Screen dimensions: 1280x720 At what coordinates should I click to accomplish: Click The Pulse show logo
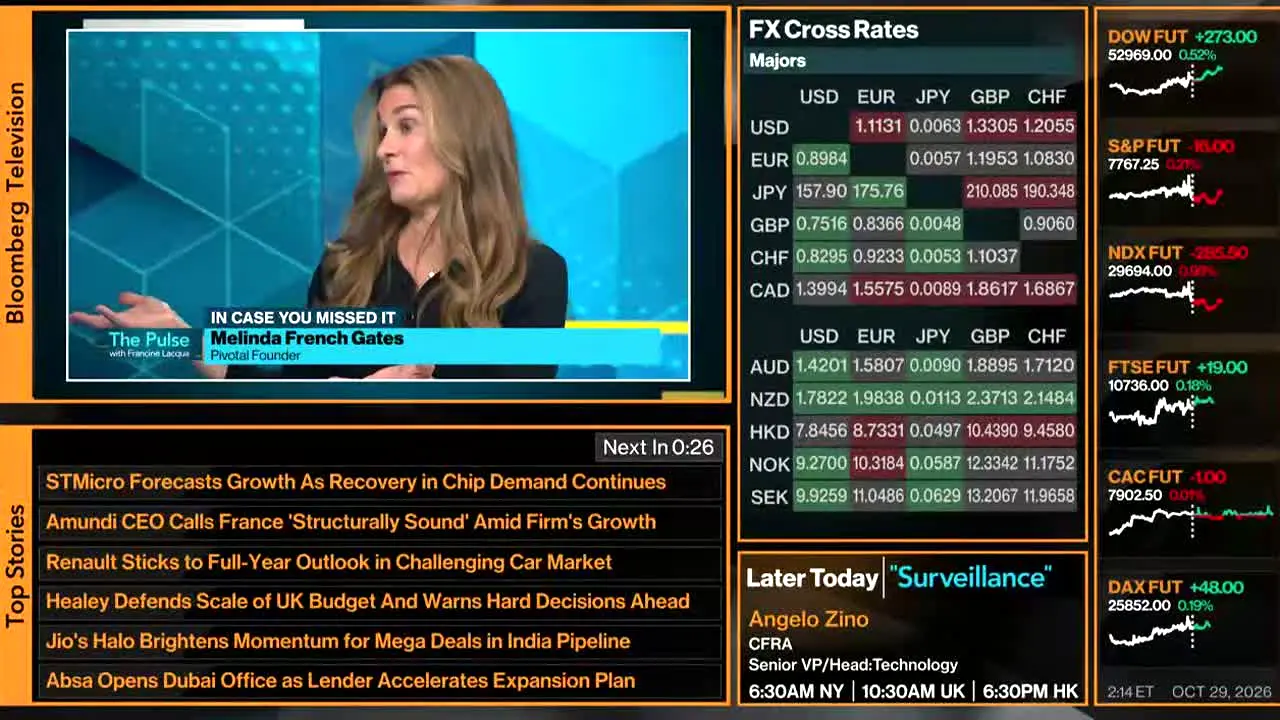pos(149,344)
